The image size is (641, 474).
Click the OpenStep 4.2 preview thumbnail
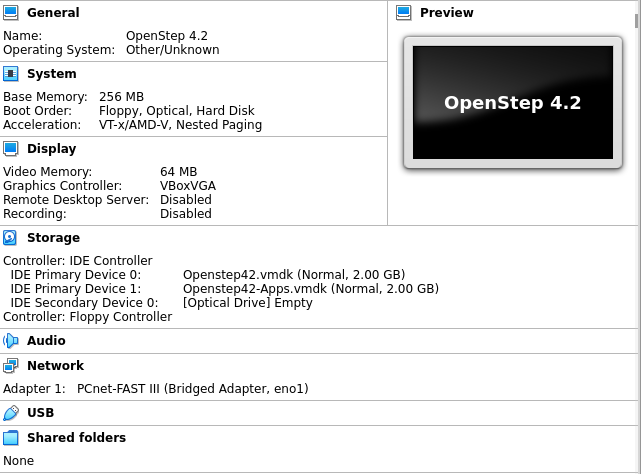(512, 103)
